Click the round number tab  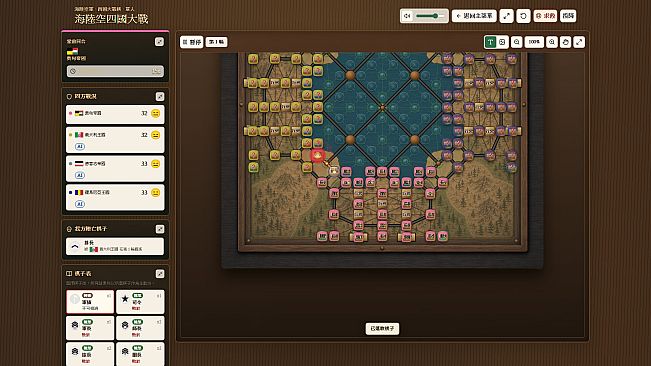(216, 42)
